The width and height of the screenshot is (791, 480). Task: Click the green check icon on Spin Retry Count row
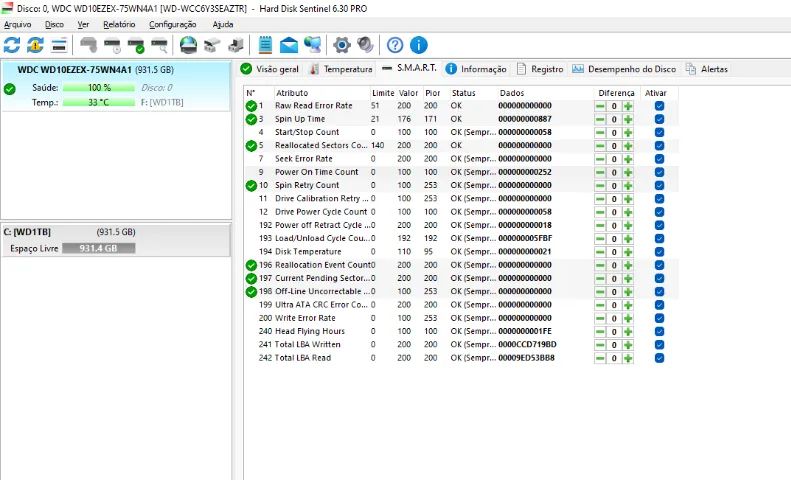(x=251, y=186)
